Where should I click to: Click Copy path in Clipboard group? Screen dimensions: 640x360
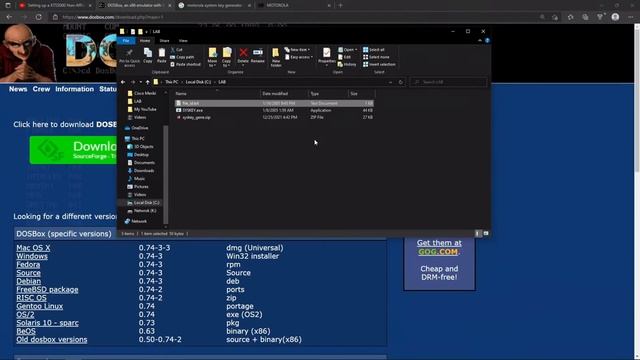(182, 57)
